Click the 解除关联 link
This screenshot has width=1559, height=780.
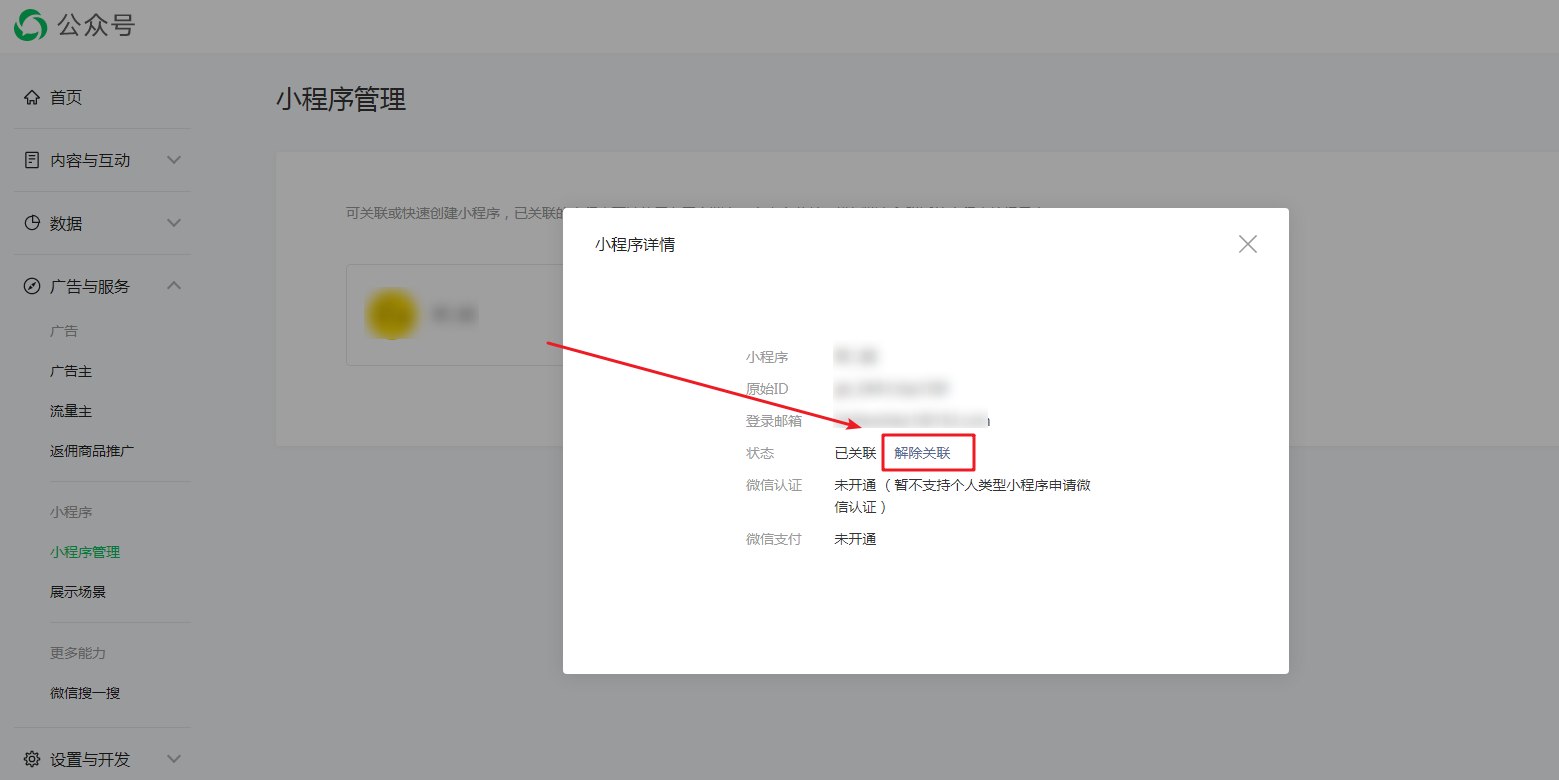[922, 453]
